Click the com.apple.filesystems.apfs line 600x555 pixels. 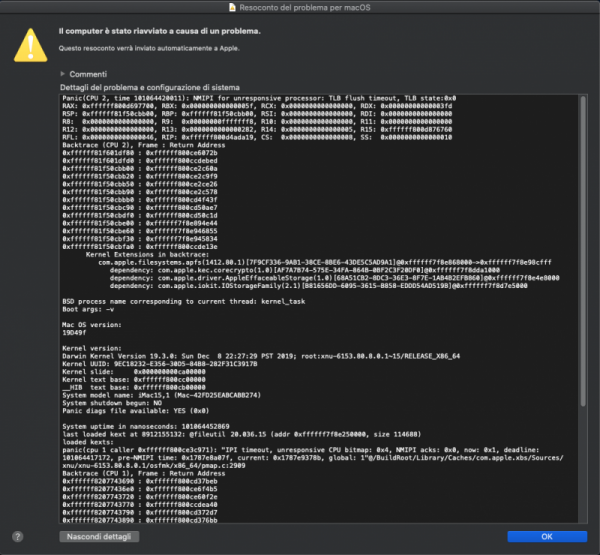[325, 262]
